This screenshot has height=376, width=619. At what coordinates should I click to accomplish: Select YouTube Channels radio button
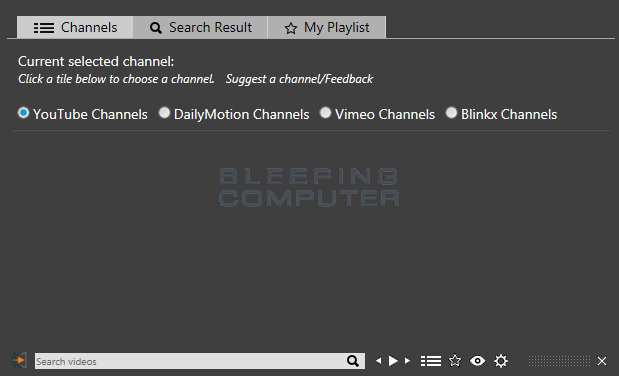24,113
